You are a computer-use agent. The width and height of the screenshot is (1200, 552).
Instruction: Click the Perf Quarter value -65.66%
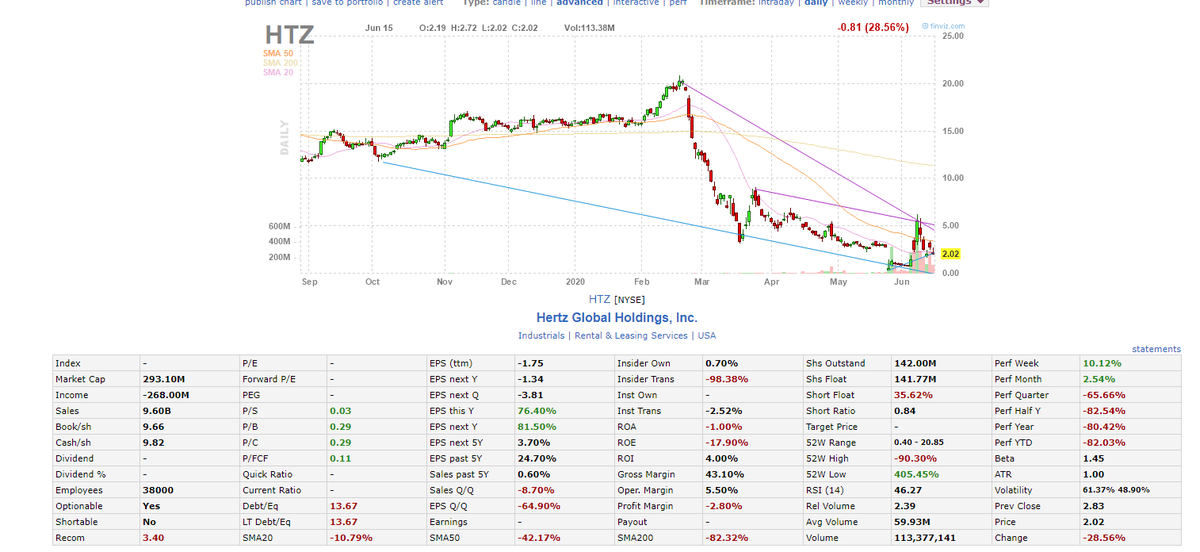(x=1103, y=395)
